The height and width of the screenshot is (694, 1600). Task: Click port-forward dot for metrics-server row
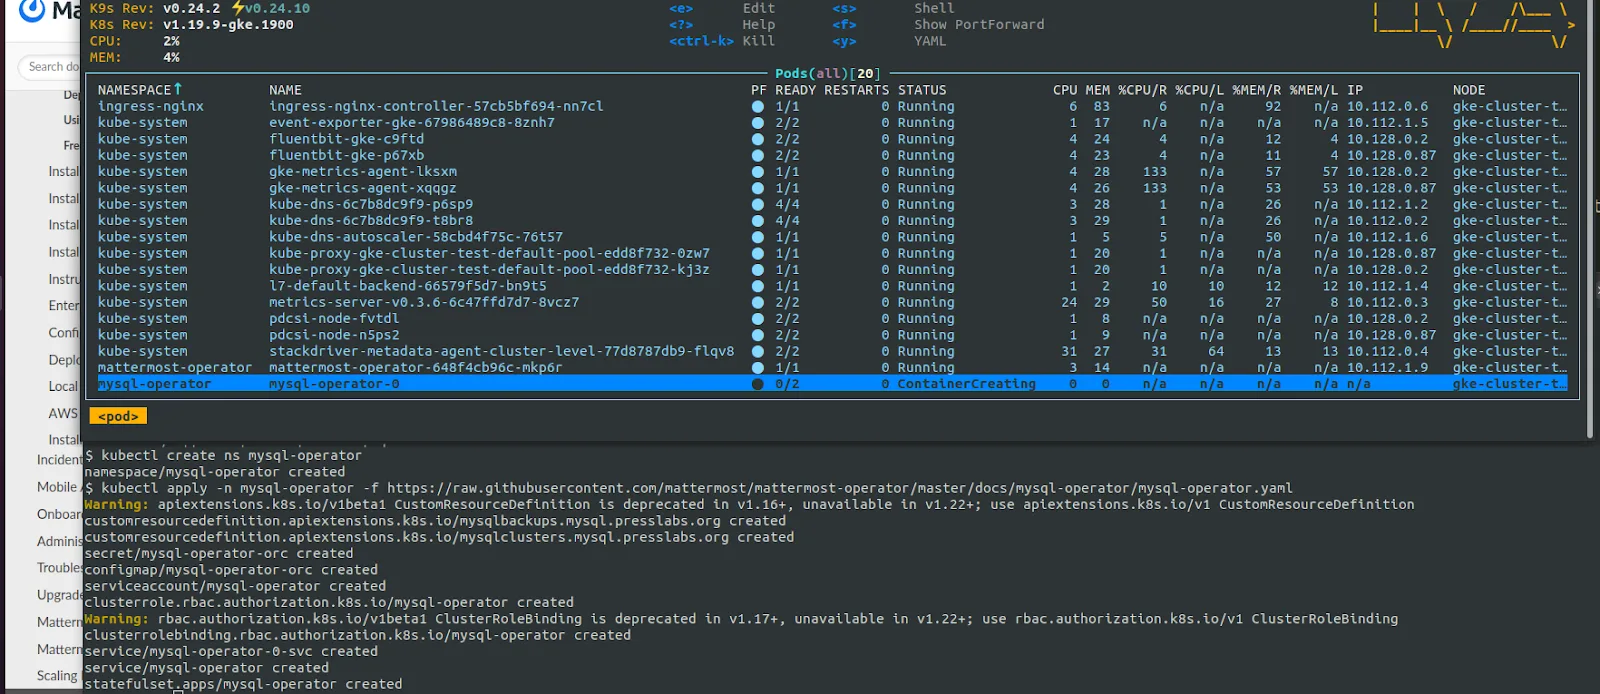[758, 302]
